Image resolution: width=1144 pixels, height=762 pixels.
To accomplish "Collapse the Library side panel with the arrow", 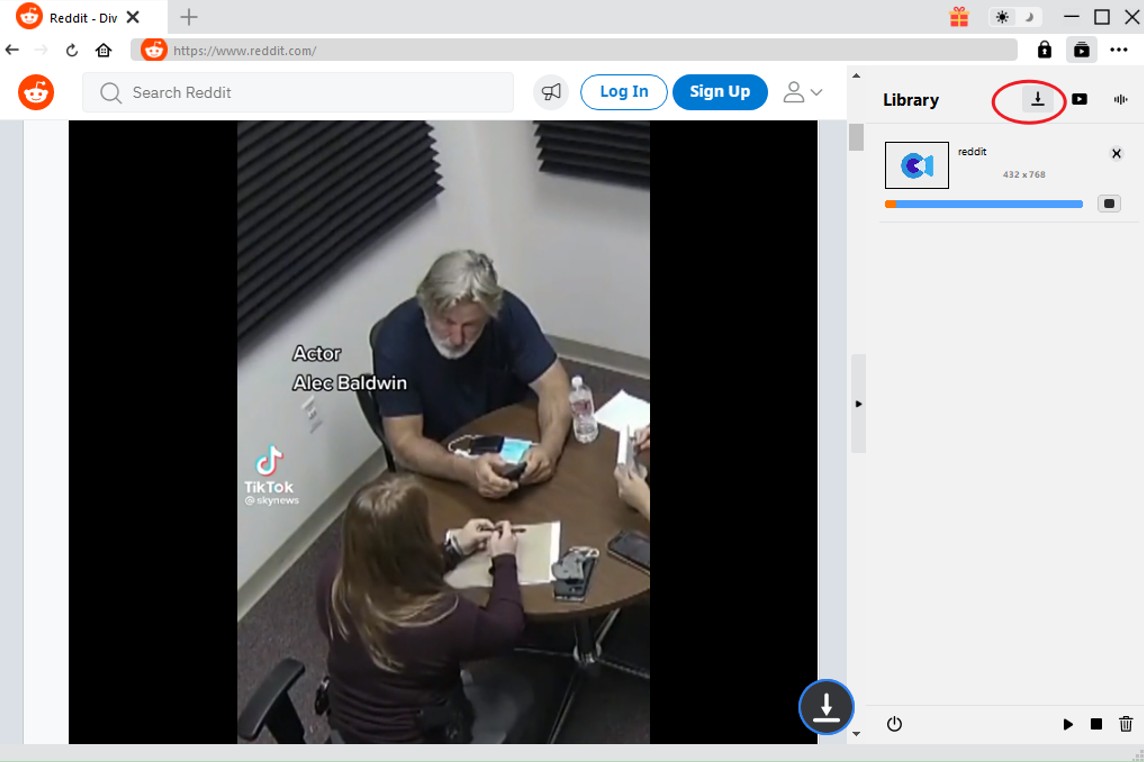I will point(858,404).
